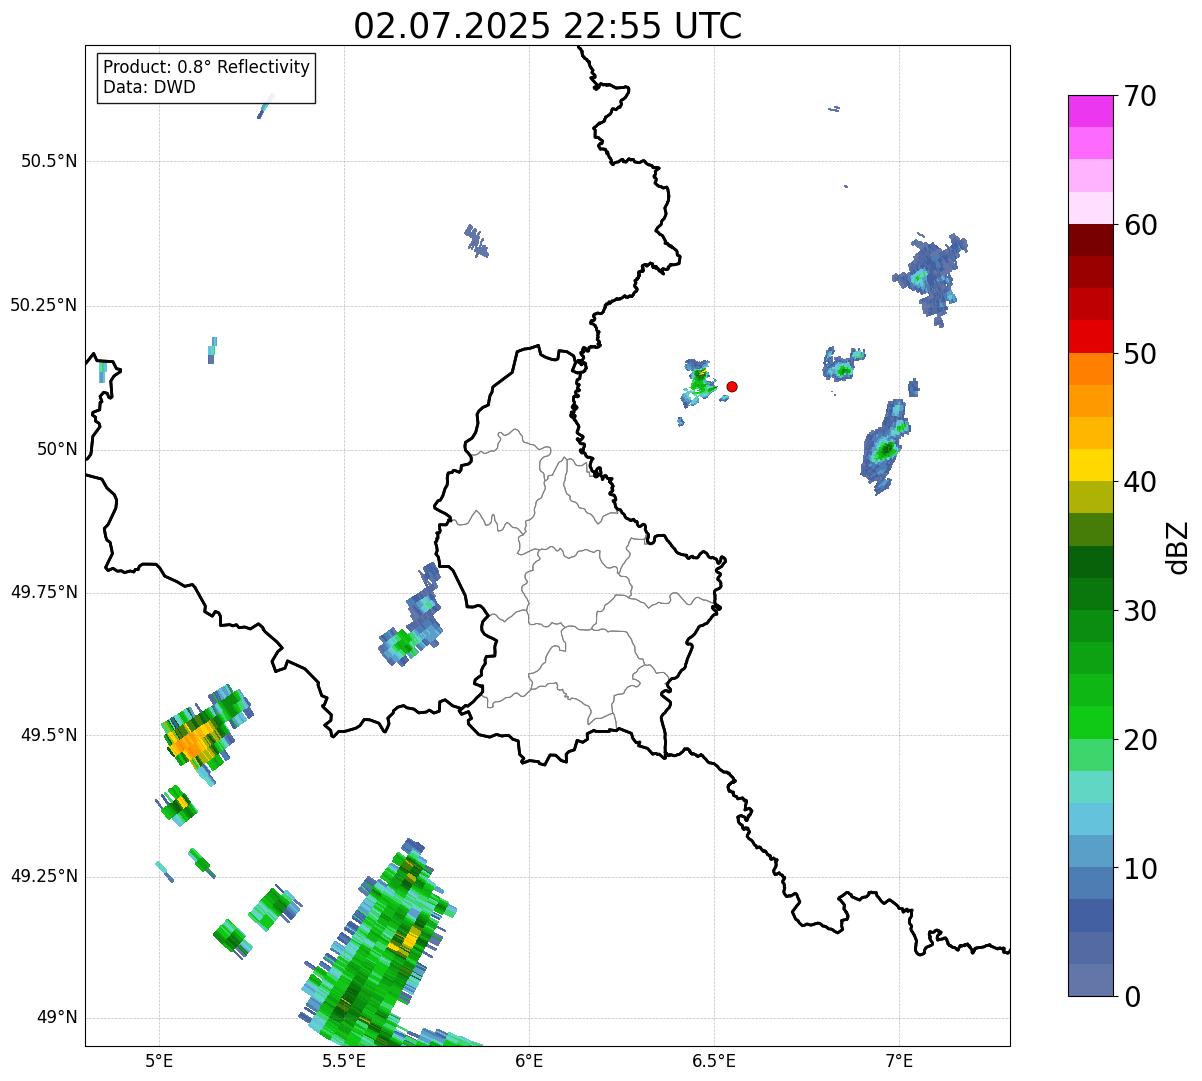The image size is (1202, 1081).
Task: Click the longitude label 6°E
Action: pos(529,1060)
